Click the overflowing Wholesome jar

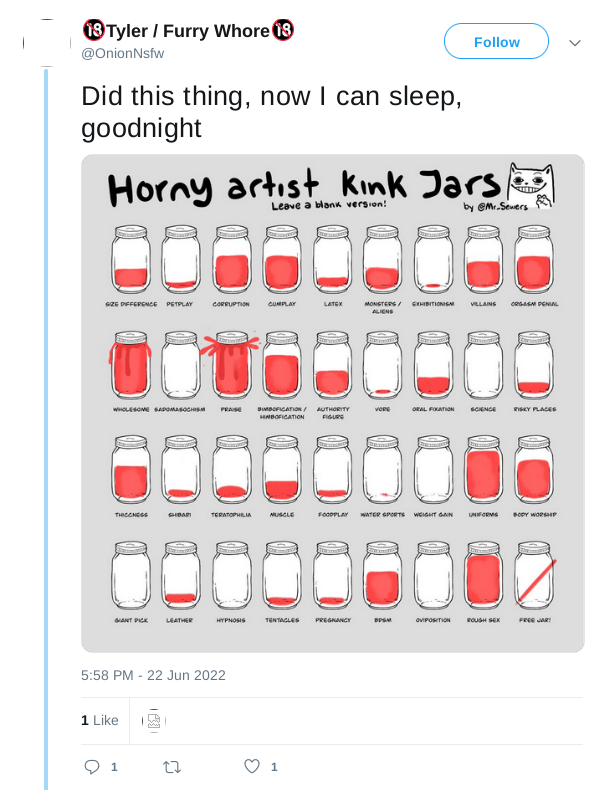pyautogui.click(x=130, y=365)
